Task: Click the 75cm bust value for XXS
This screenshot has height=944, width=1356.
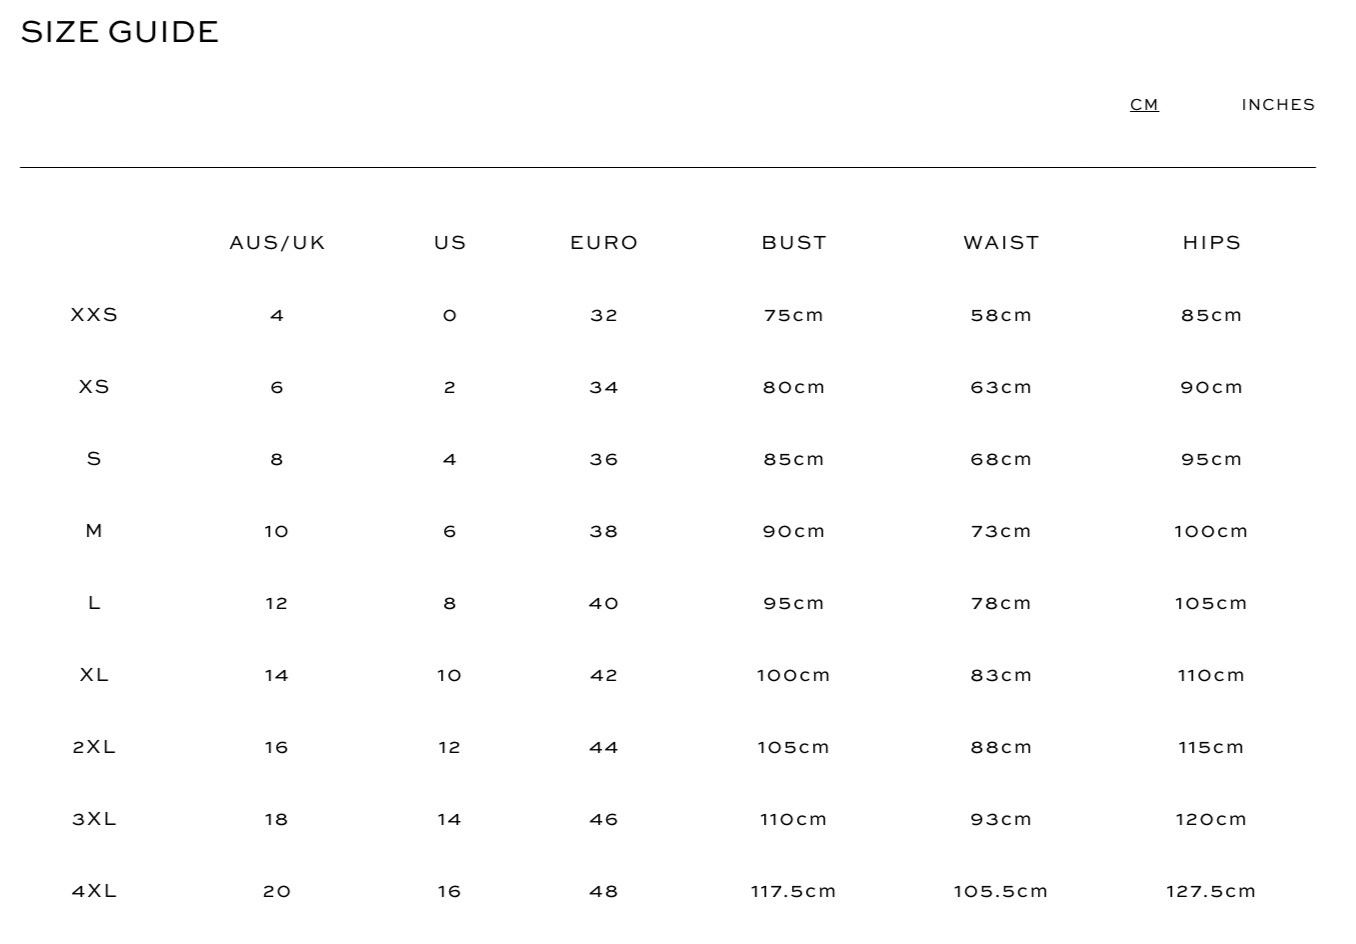Action: [x=793, y=315]
